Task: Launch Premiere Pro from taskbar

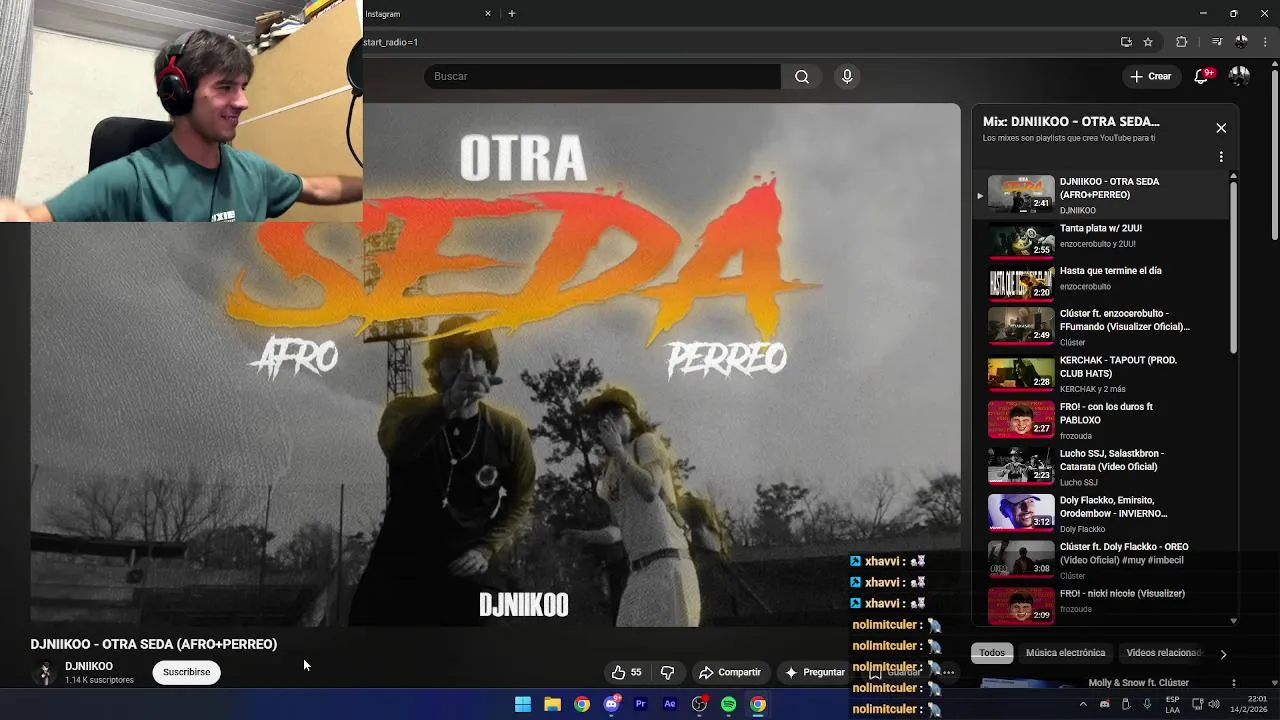Action: coord(641,704)
